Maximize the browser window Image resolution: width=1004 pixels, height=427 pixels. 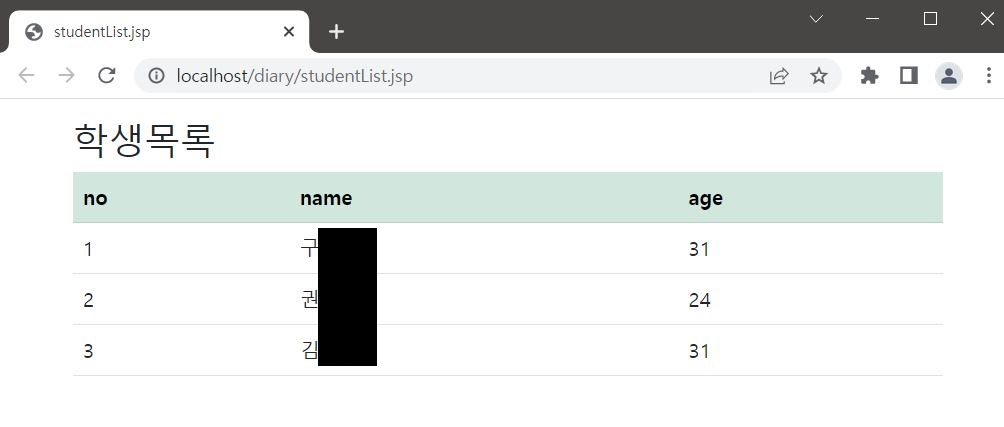point(930,19)
